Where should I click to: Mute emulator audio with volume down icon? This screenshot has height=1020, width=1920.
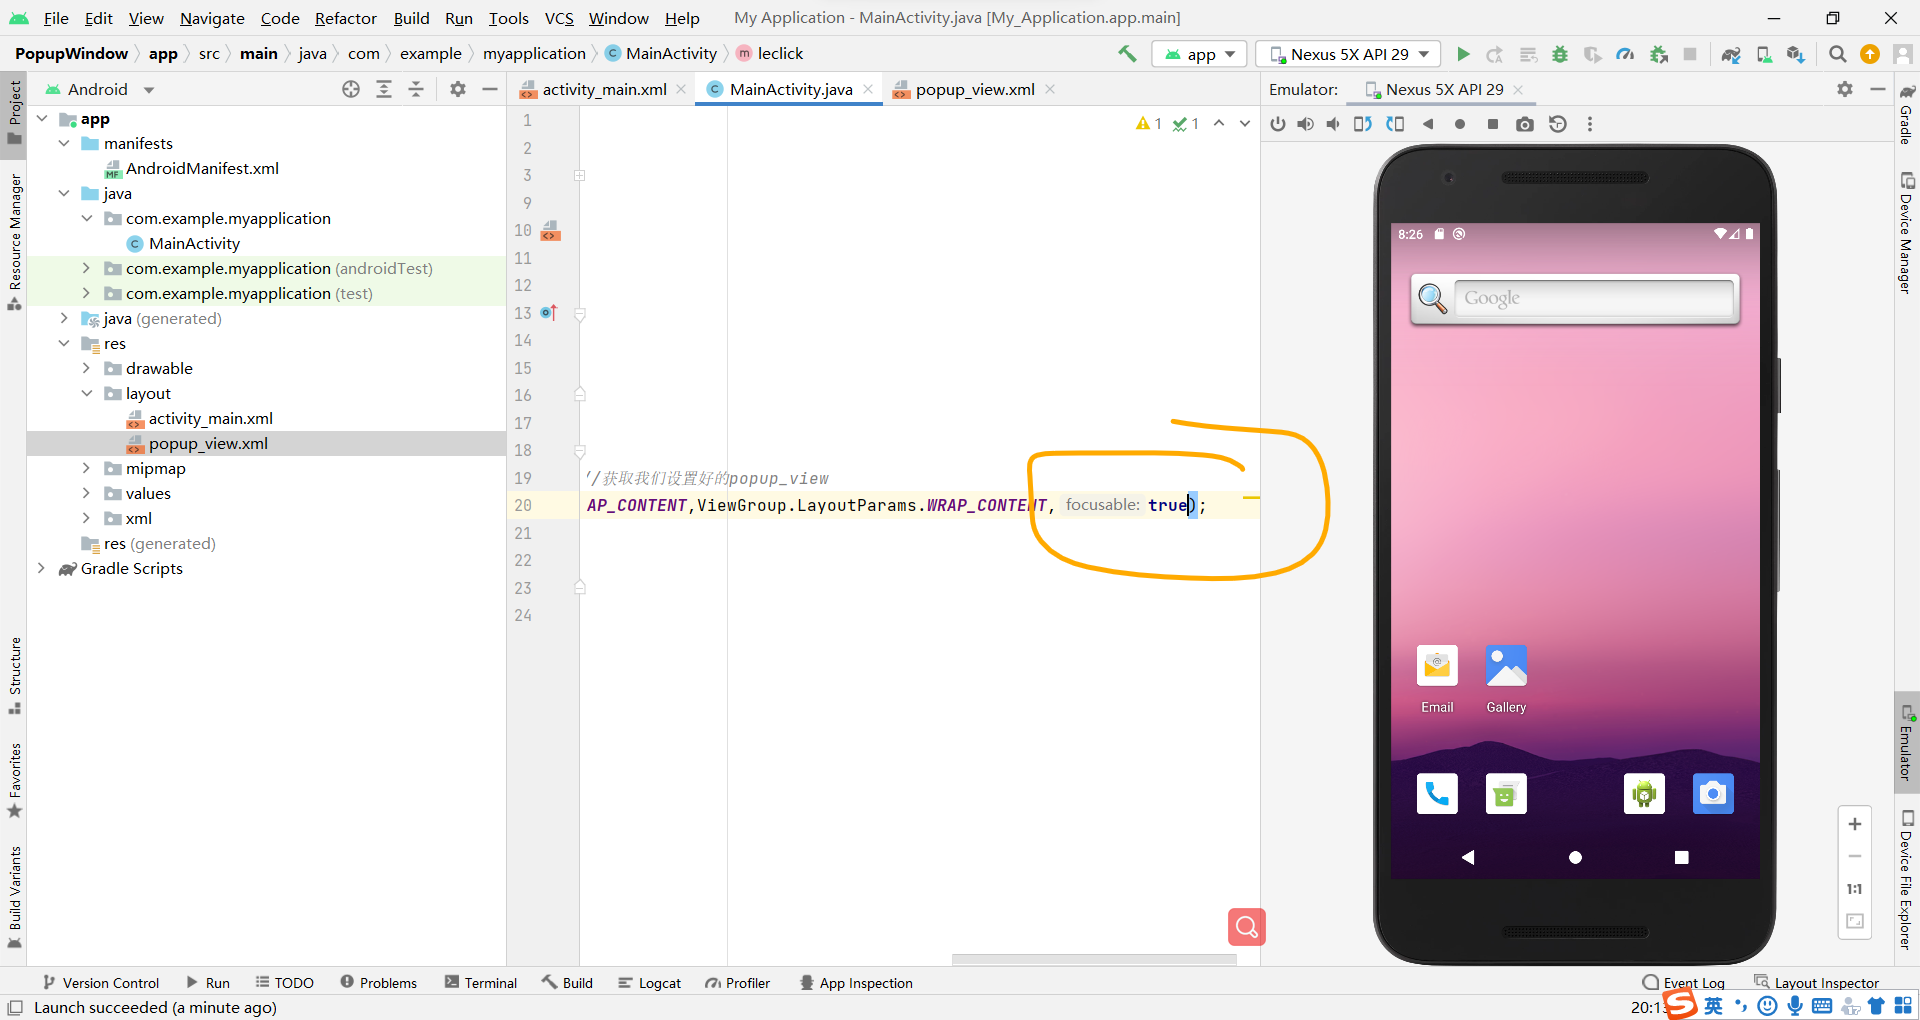tap(1333, 124)
